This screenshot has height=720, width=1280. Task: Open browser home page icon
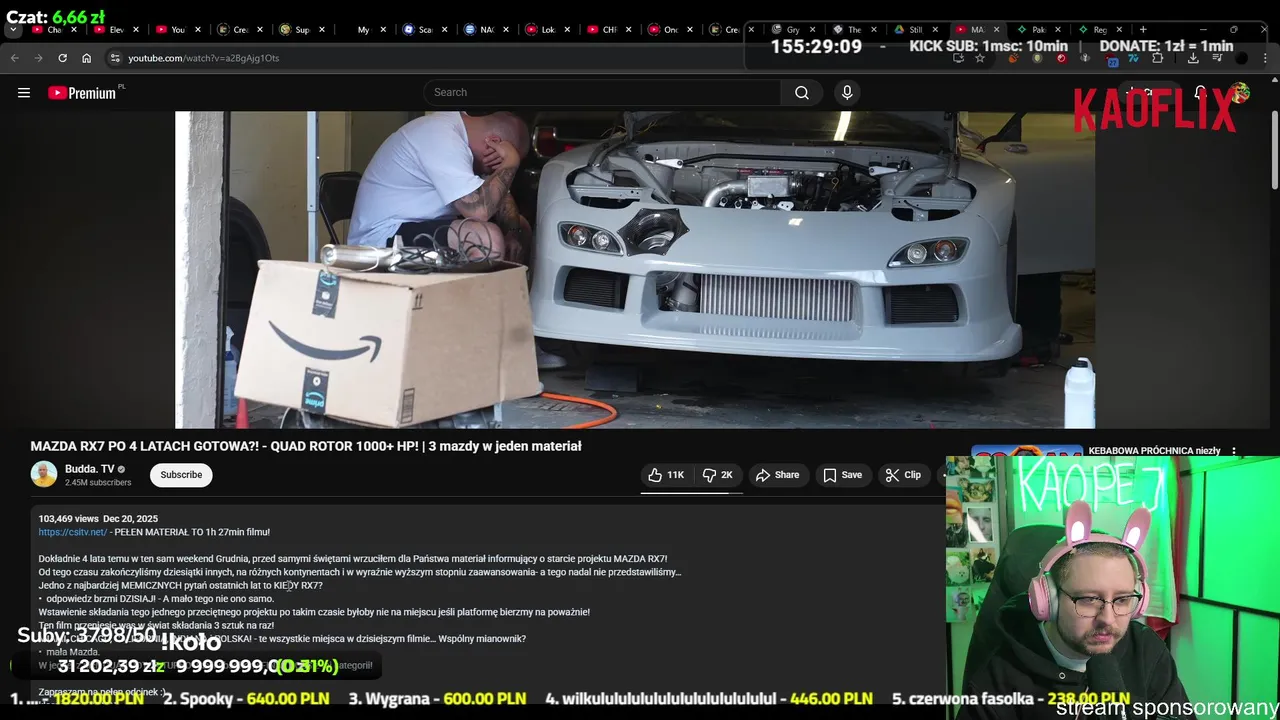point(86,58)
